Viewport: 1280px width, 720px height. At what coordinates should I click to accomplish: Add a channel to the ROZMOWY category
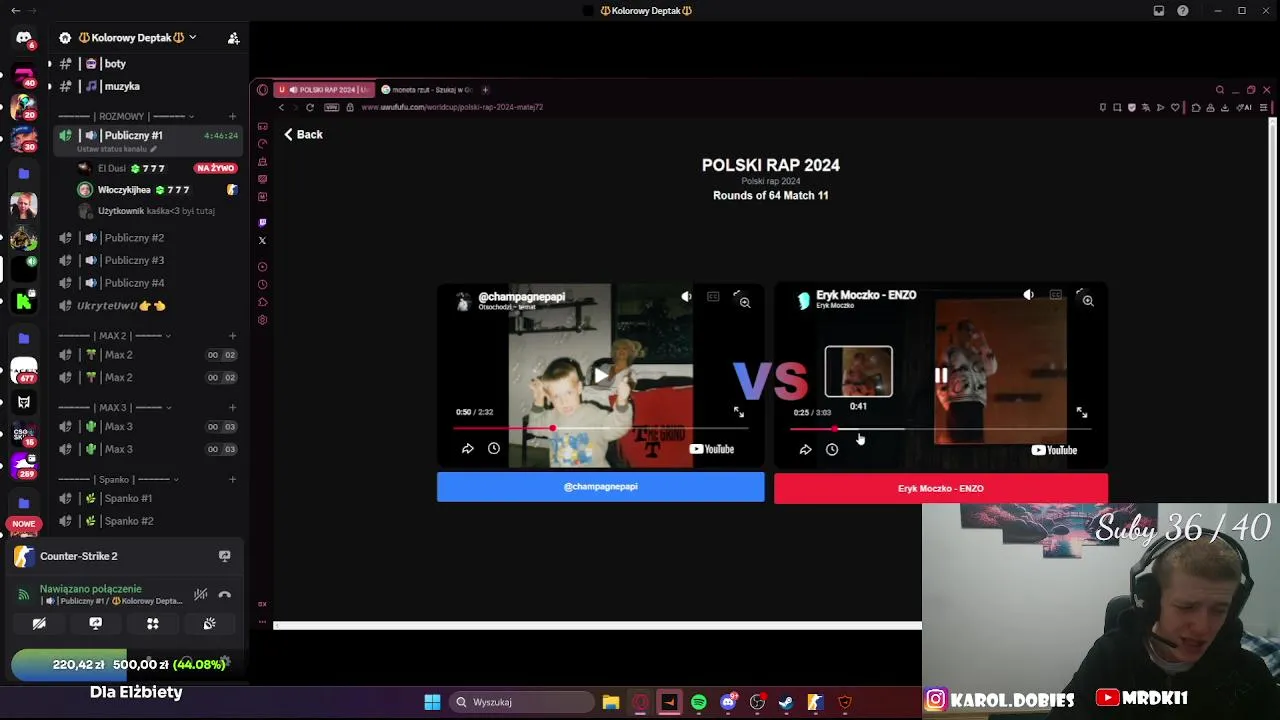click(232, 116)
